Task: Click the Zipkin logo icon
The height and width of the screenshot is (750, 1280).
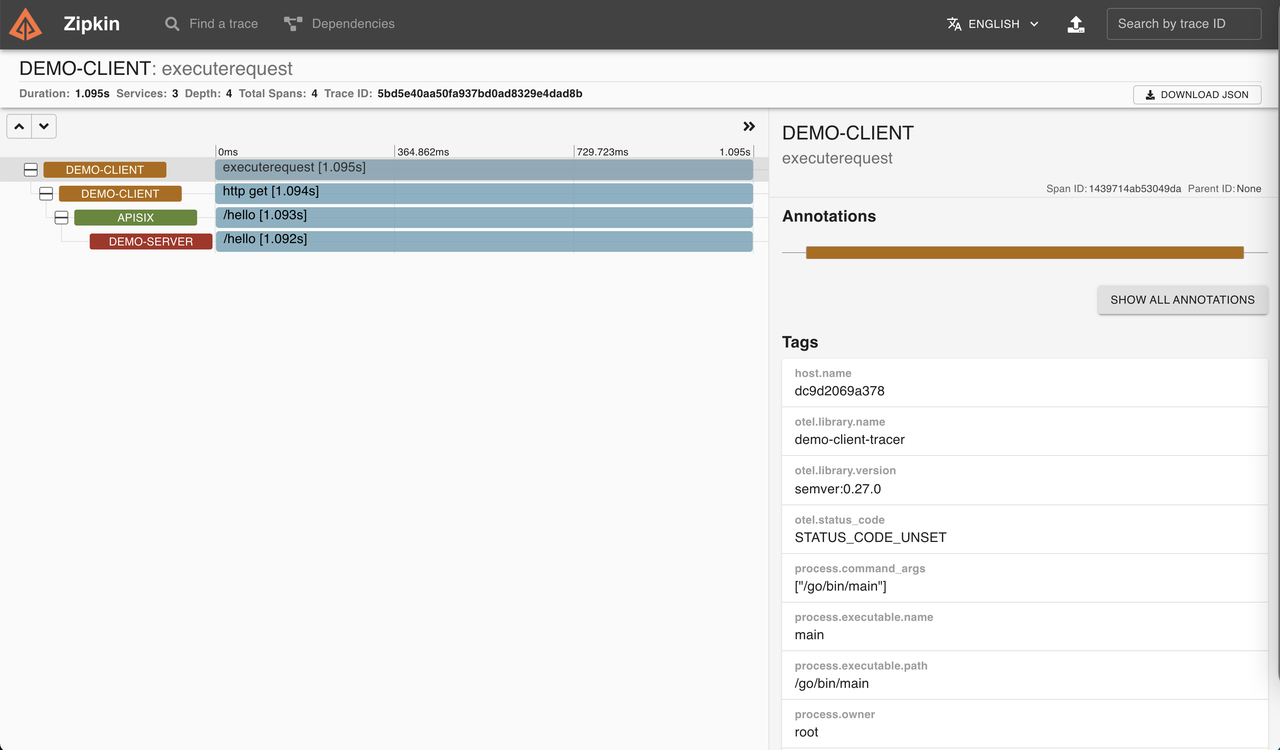Action: (26, 24)
